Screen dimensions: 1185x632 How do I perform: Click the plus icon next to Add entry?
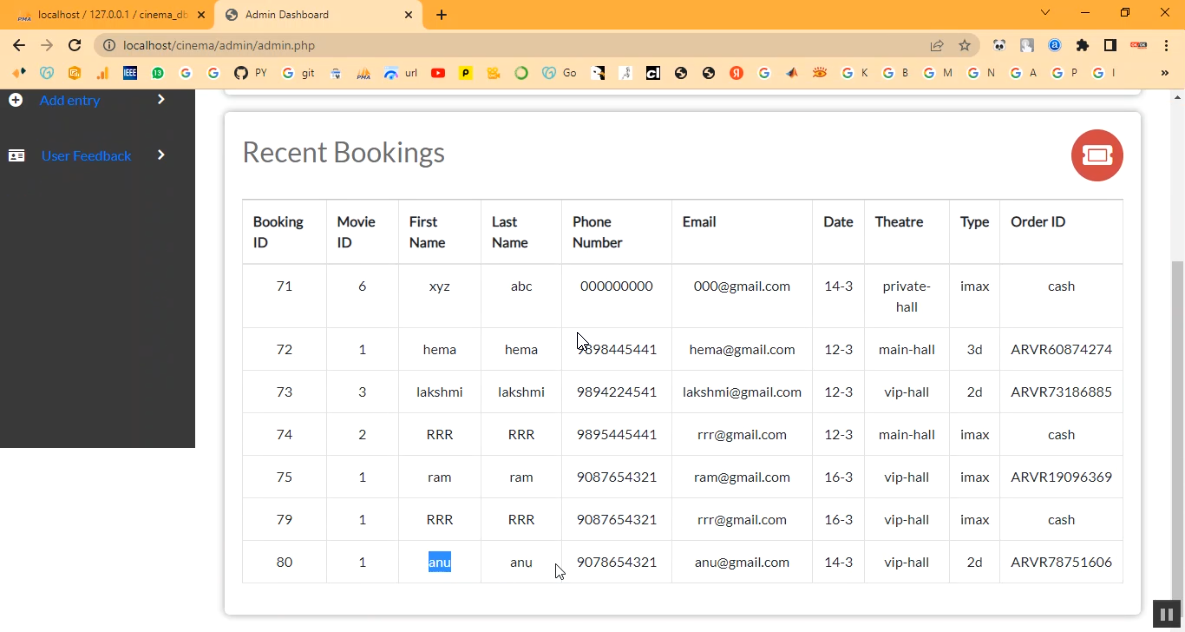click(15, 100)
